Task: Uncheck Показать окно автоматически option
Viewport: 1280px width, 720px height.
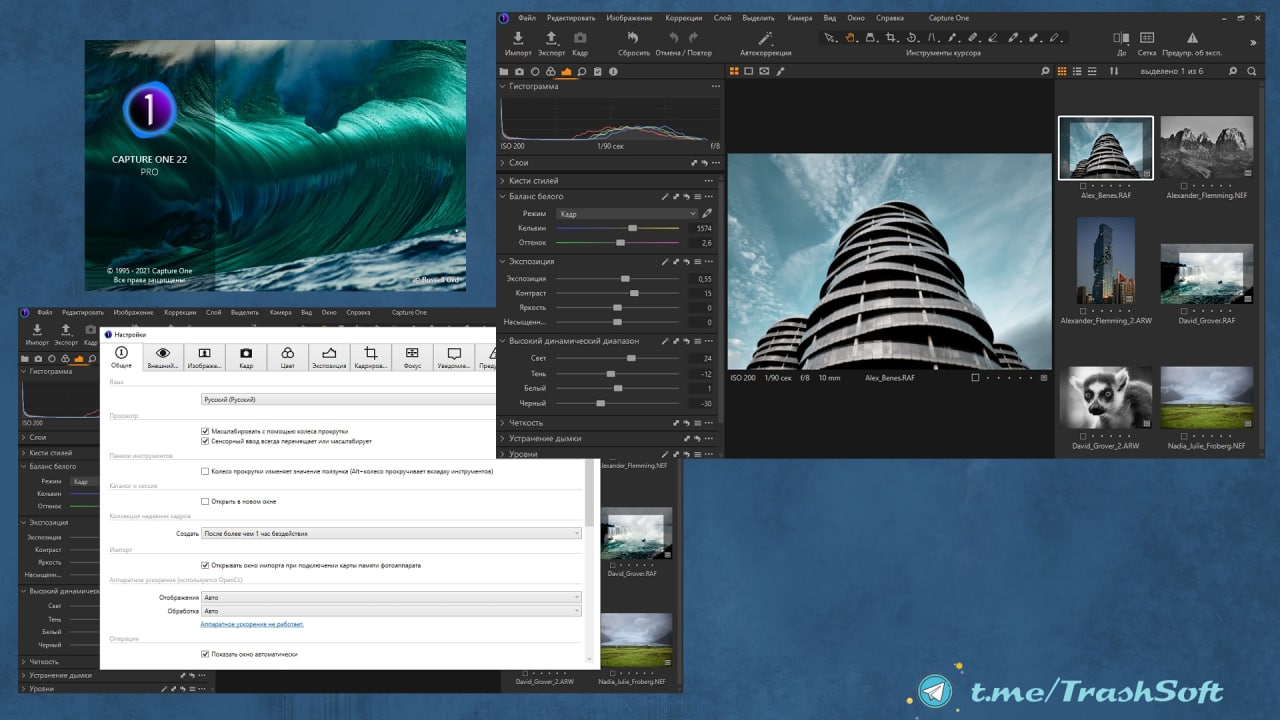Action: point(205,654)
